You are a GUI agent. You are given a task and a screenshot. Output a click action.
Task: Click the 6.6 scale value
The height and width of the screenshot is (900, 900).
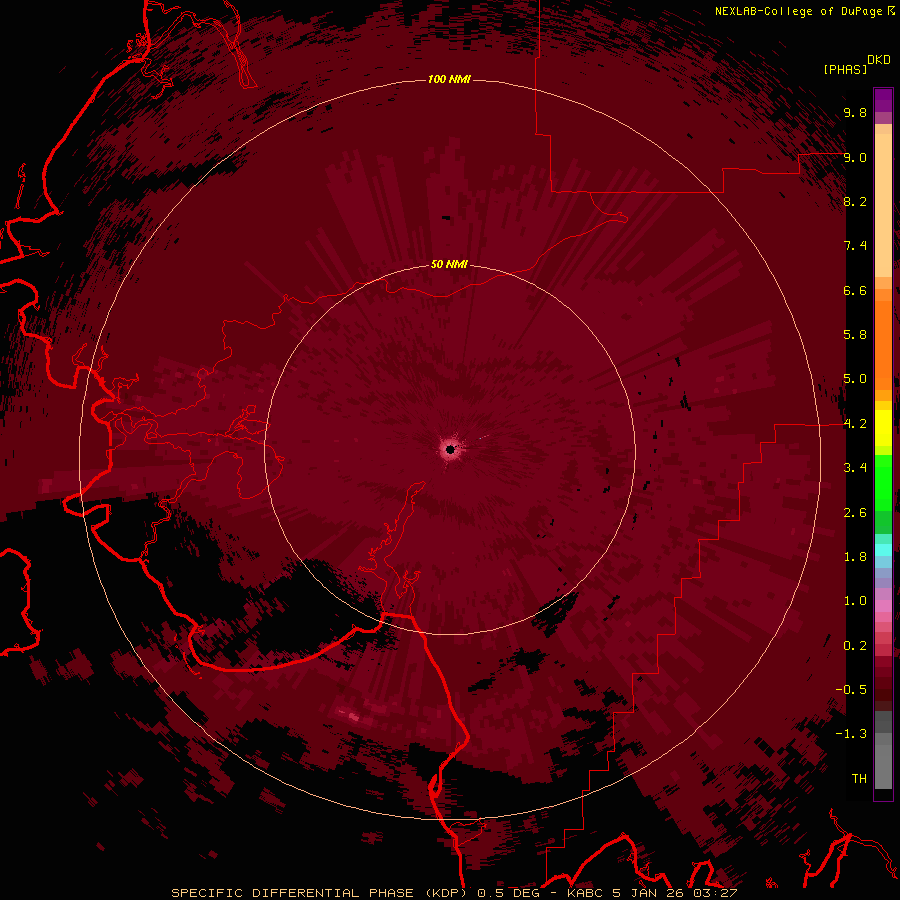(x=855, y=290)
